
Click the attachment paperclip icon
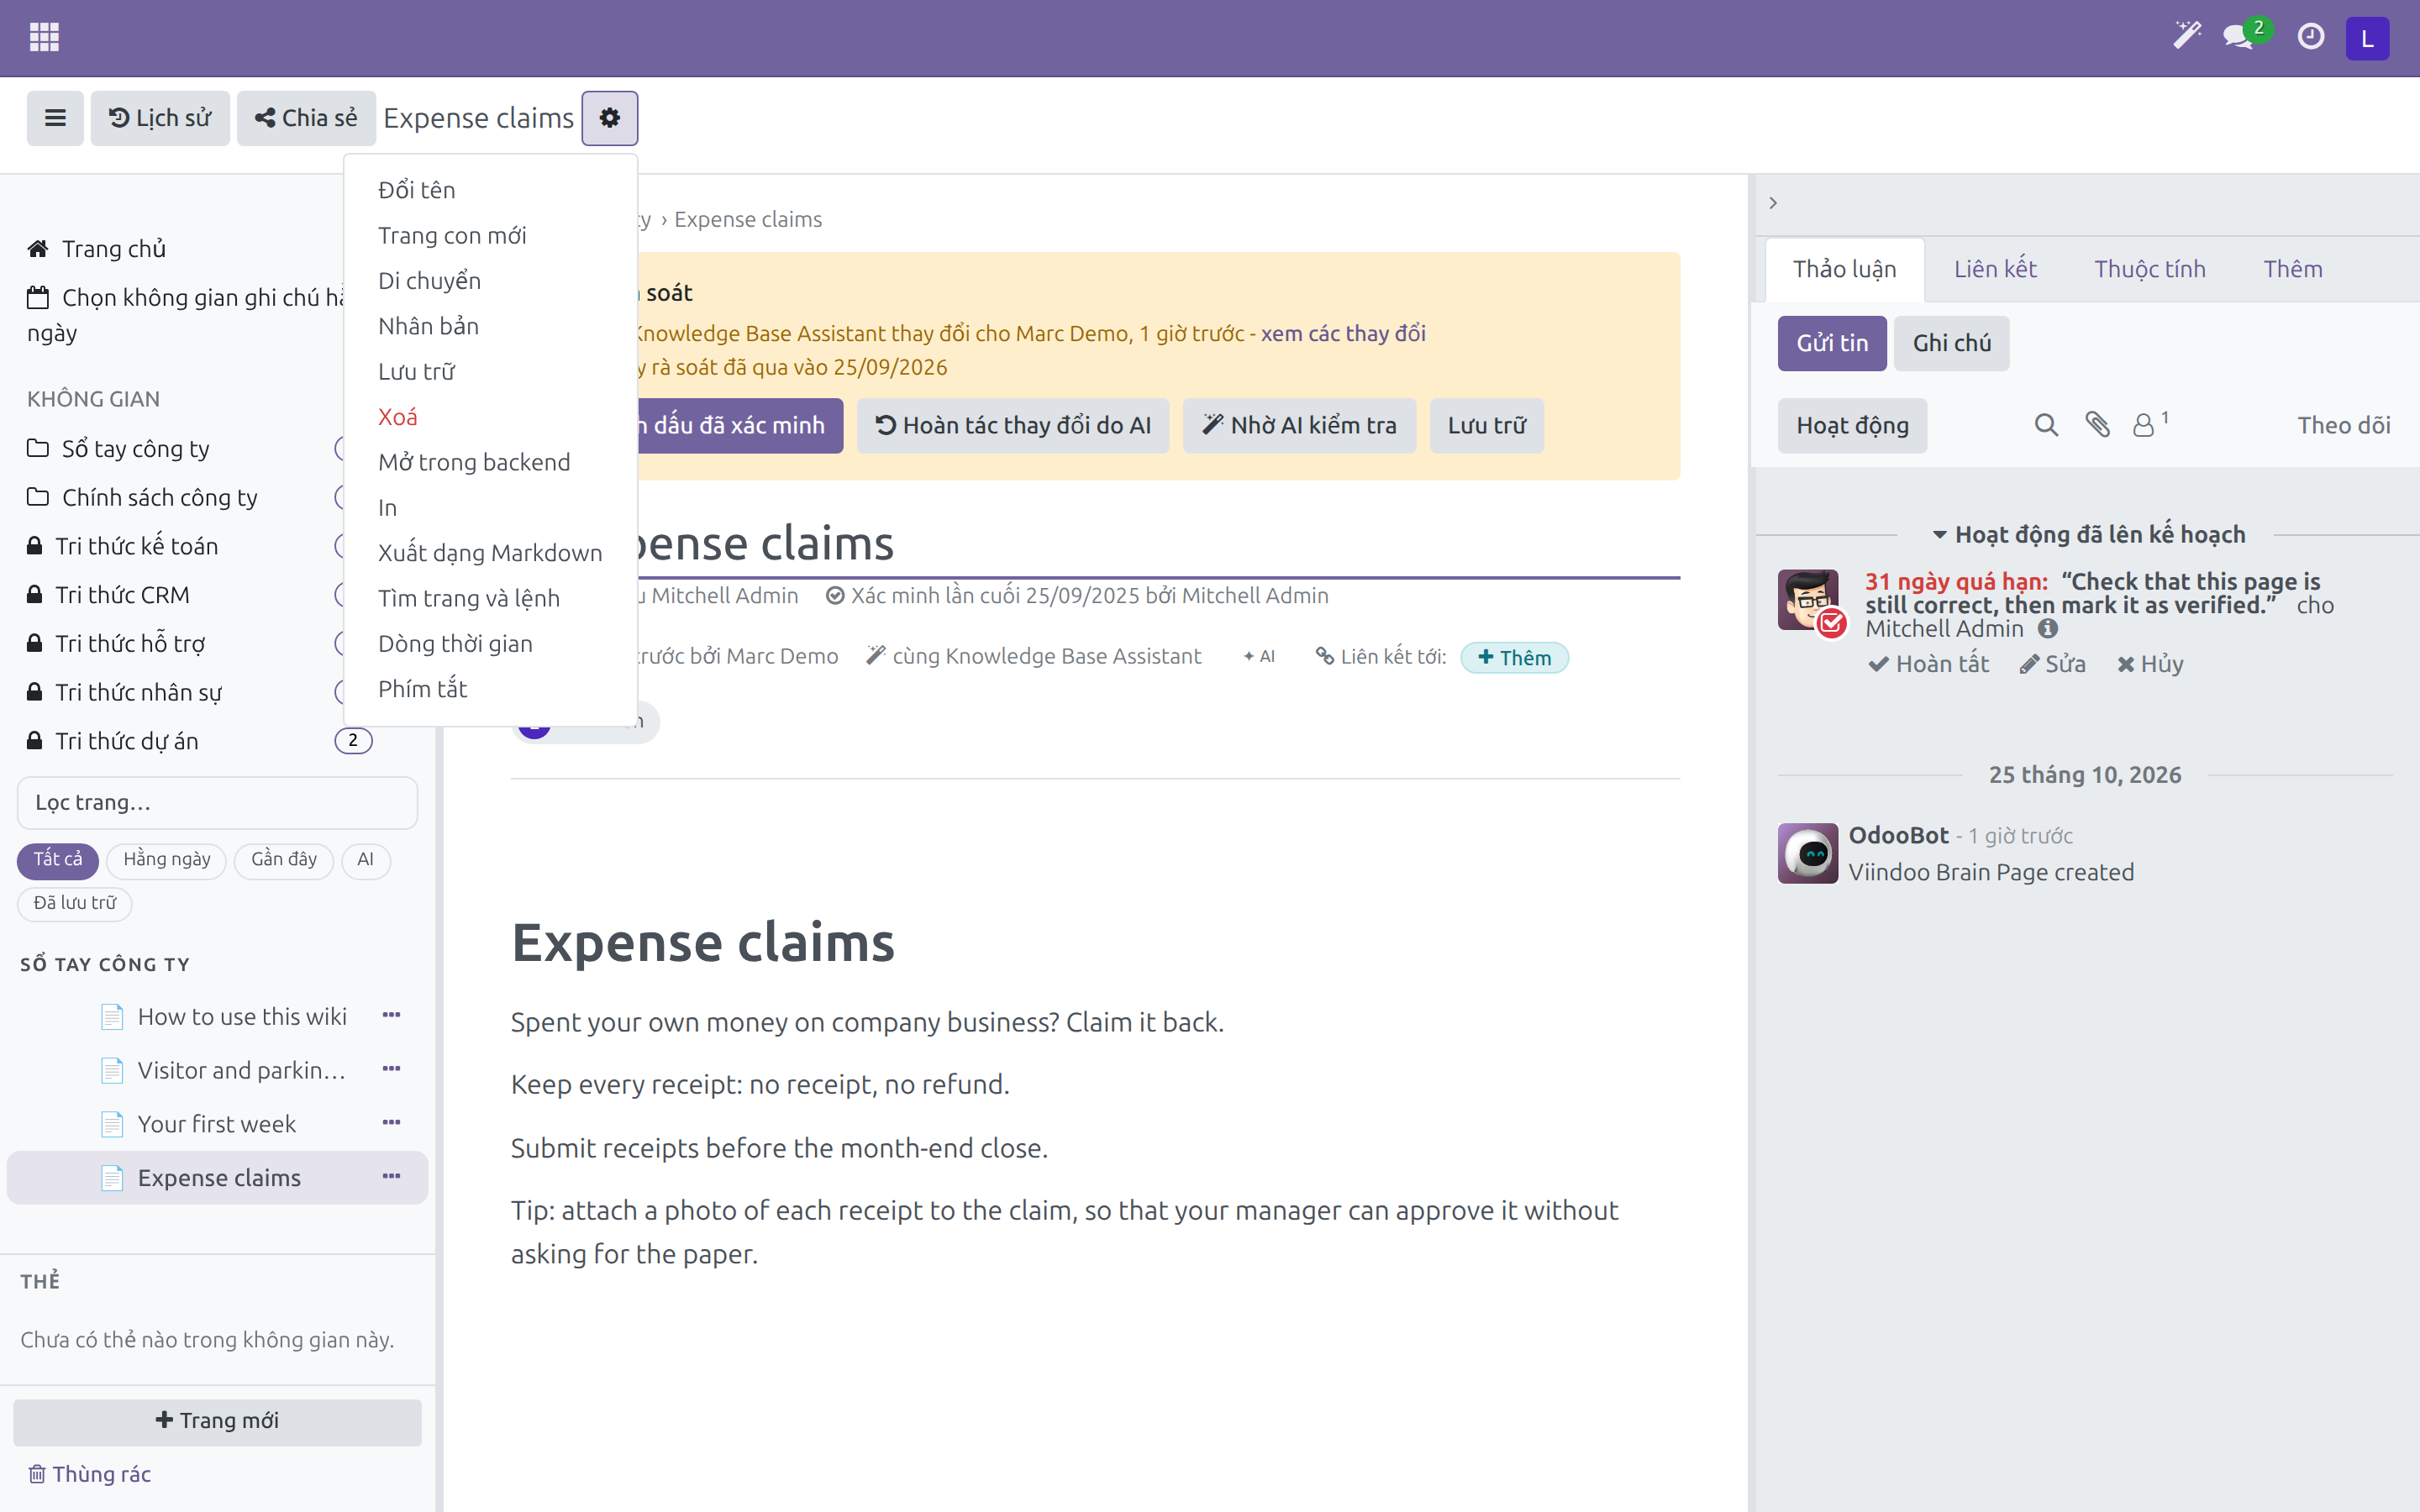tap(2097, 425)
